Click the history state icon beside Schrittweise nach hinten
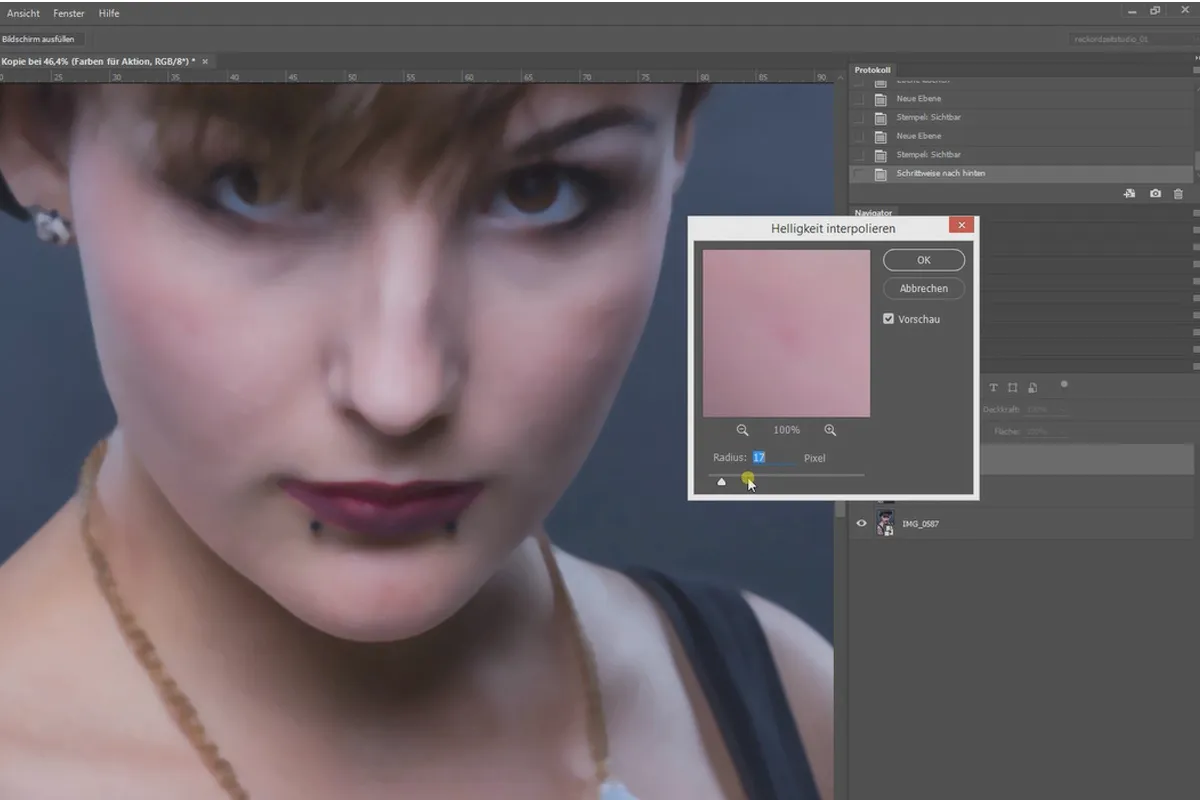The image size is (1200, 800). 881,174
